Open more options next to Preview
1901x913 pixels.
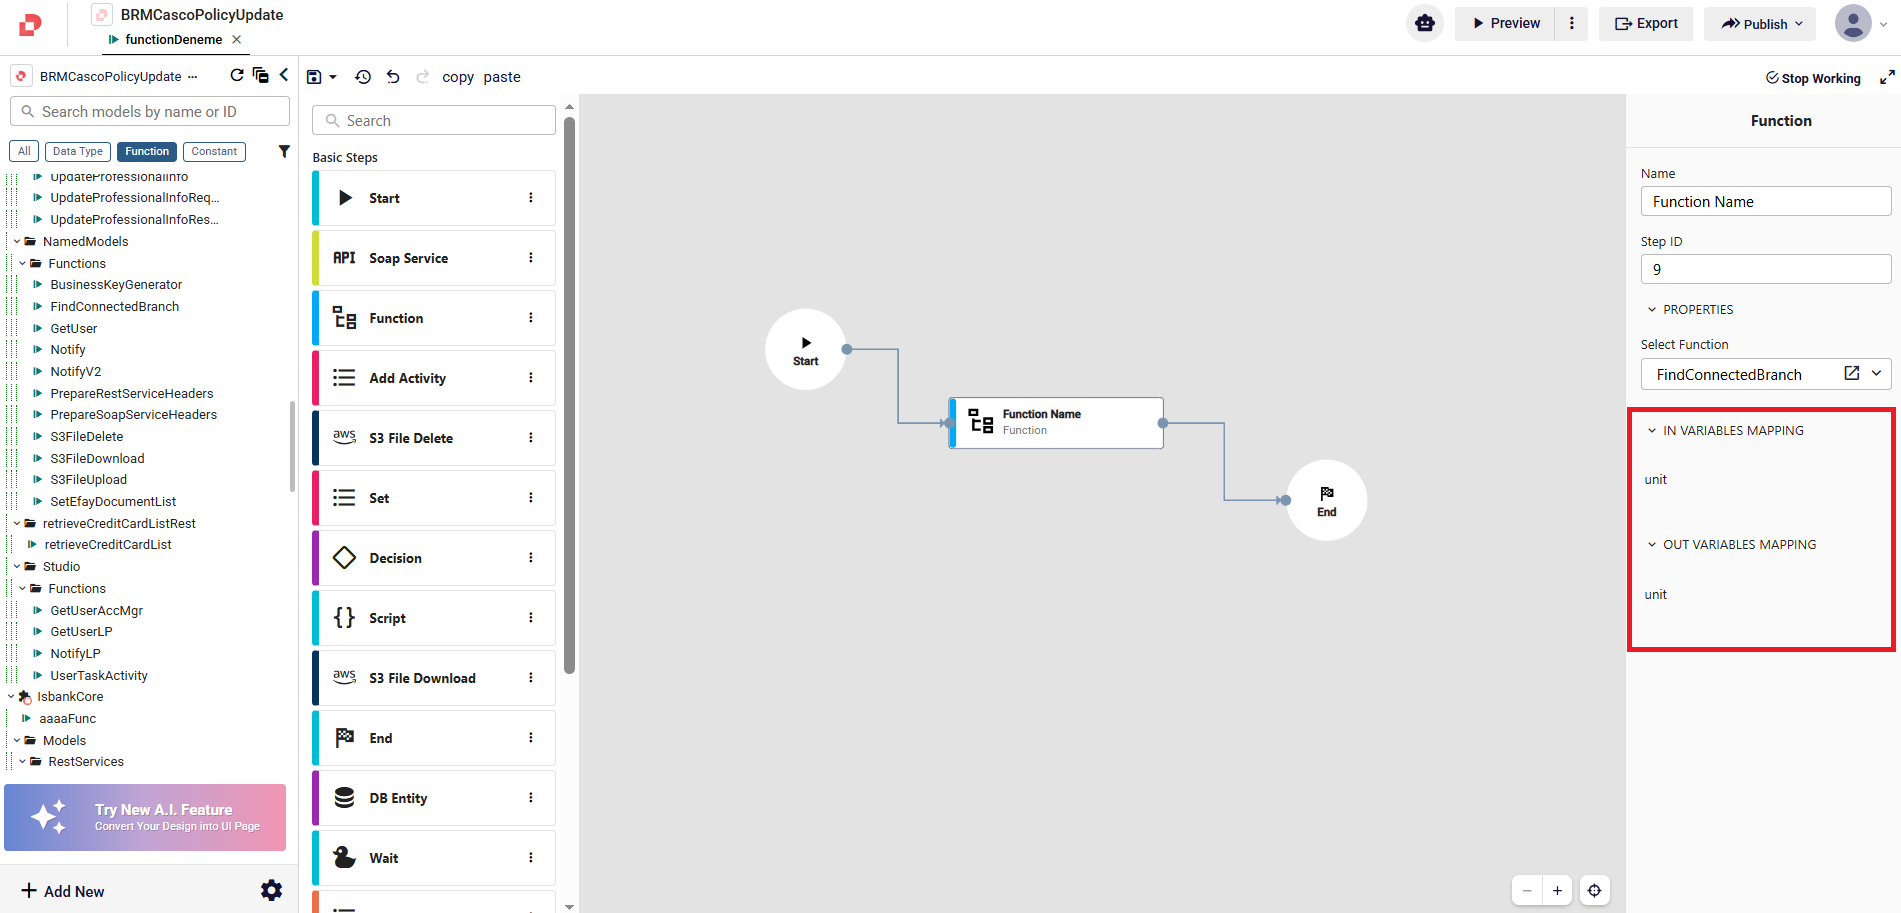click(1572, 23)
